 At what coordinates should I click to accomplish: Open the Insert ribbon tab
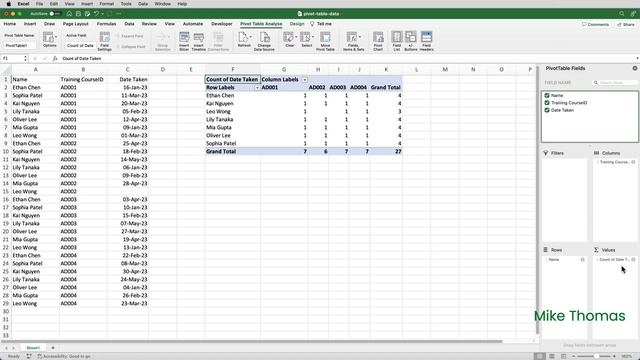pos(30,24)
